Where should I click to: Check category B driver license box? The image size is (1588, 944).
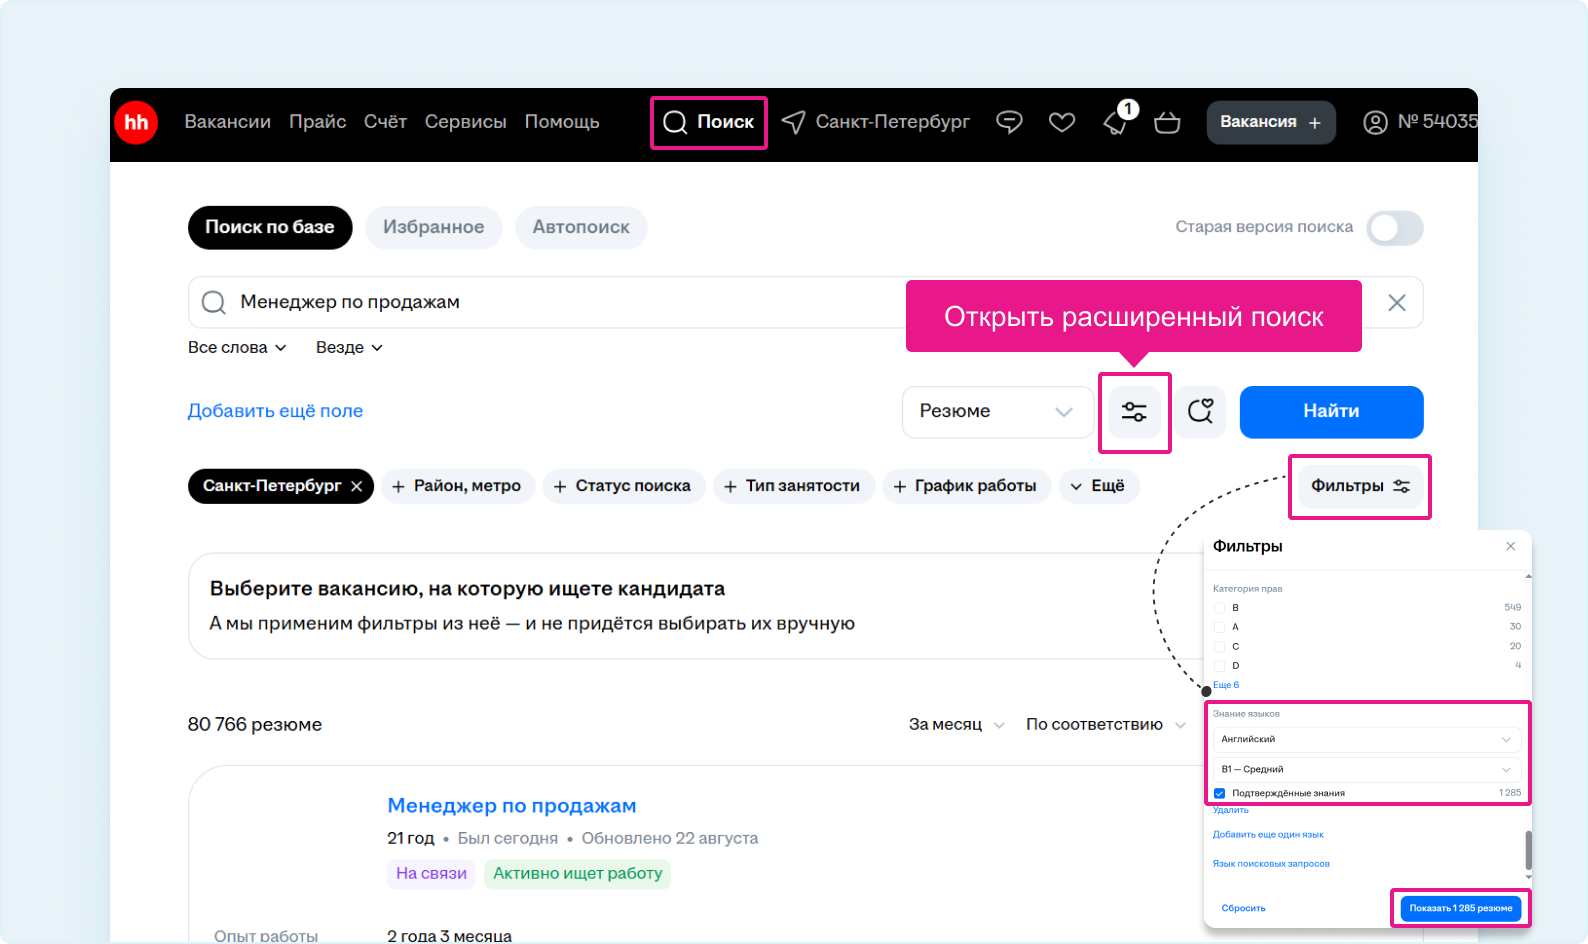pos(1219,608)
